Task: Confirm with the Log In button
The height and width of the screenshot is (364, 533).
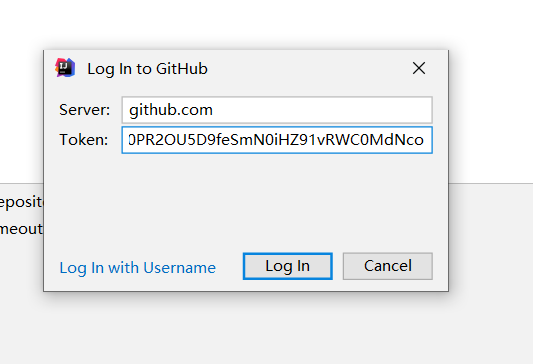Action: pyautogui.click(x=288, y=266)
